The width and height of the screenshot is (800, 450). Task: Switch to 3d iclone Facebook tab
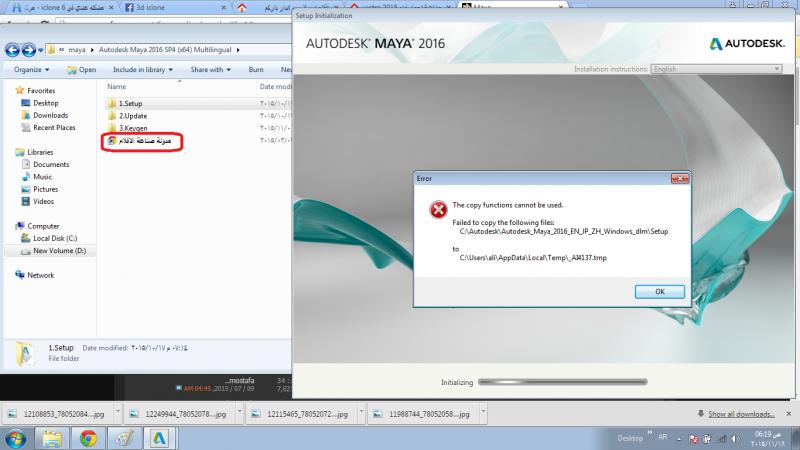coord(173,8)
